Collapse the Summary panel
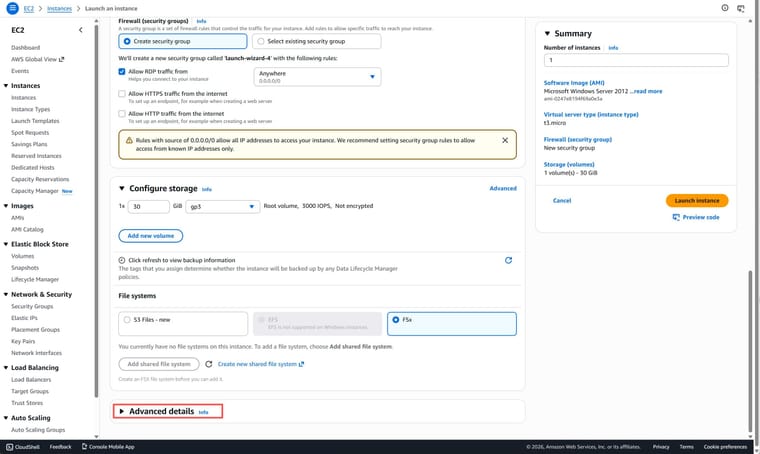The height and width of the screenshot is (454, 760). click(x=547, y=33)
